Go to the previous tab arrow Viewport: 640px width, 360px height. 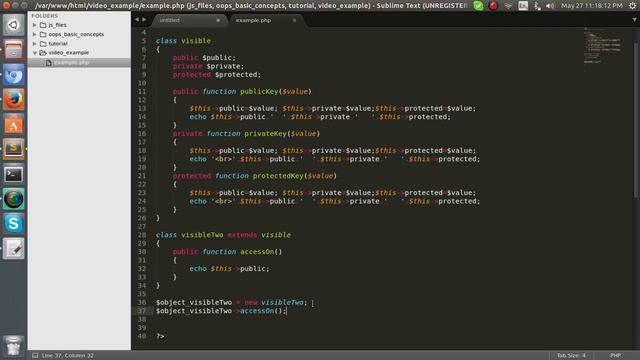pos(137,20)
